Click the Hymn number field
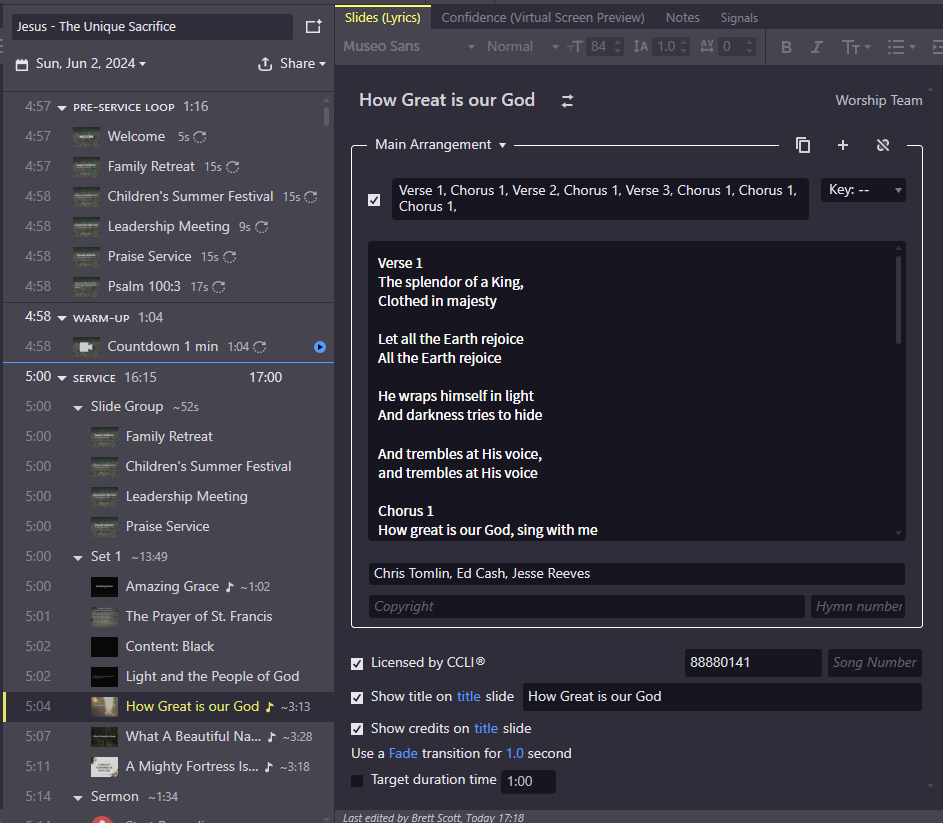The width and height of the screenshot is (943, 823). pos(858,606)
